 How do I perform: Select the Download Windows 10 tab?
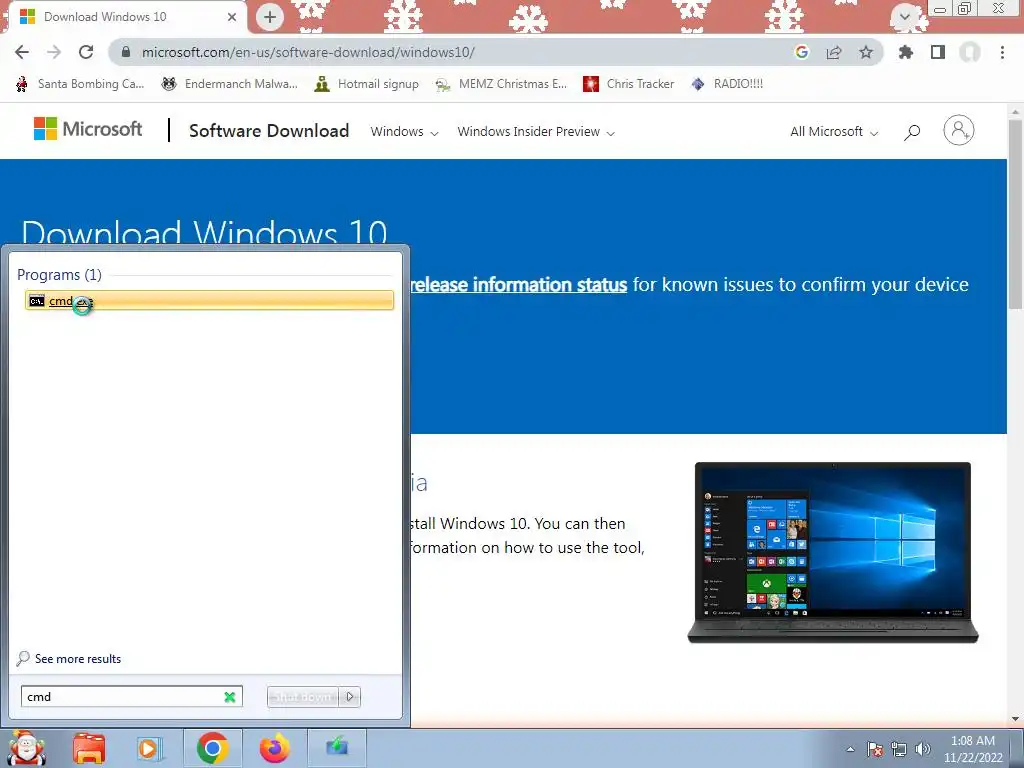pyautogui.click(x=126, y=17)
